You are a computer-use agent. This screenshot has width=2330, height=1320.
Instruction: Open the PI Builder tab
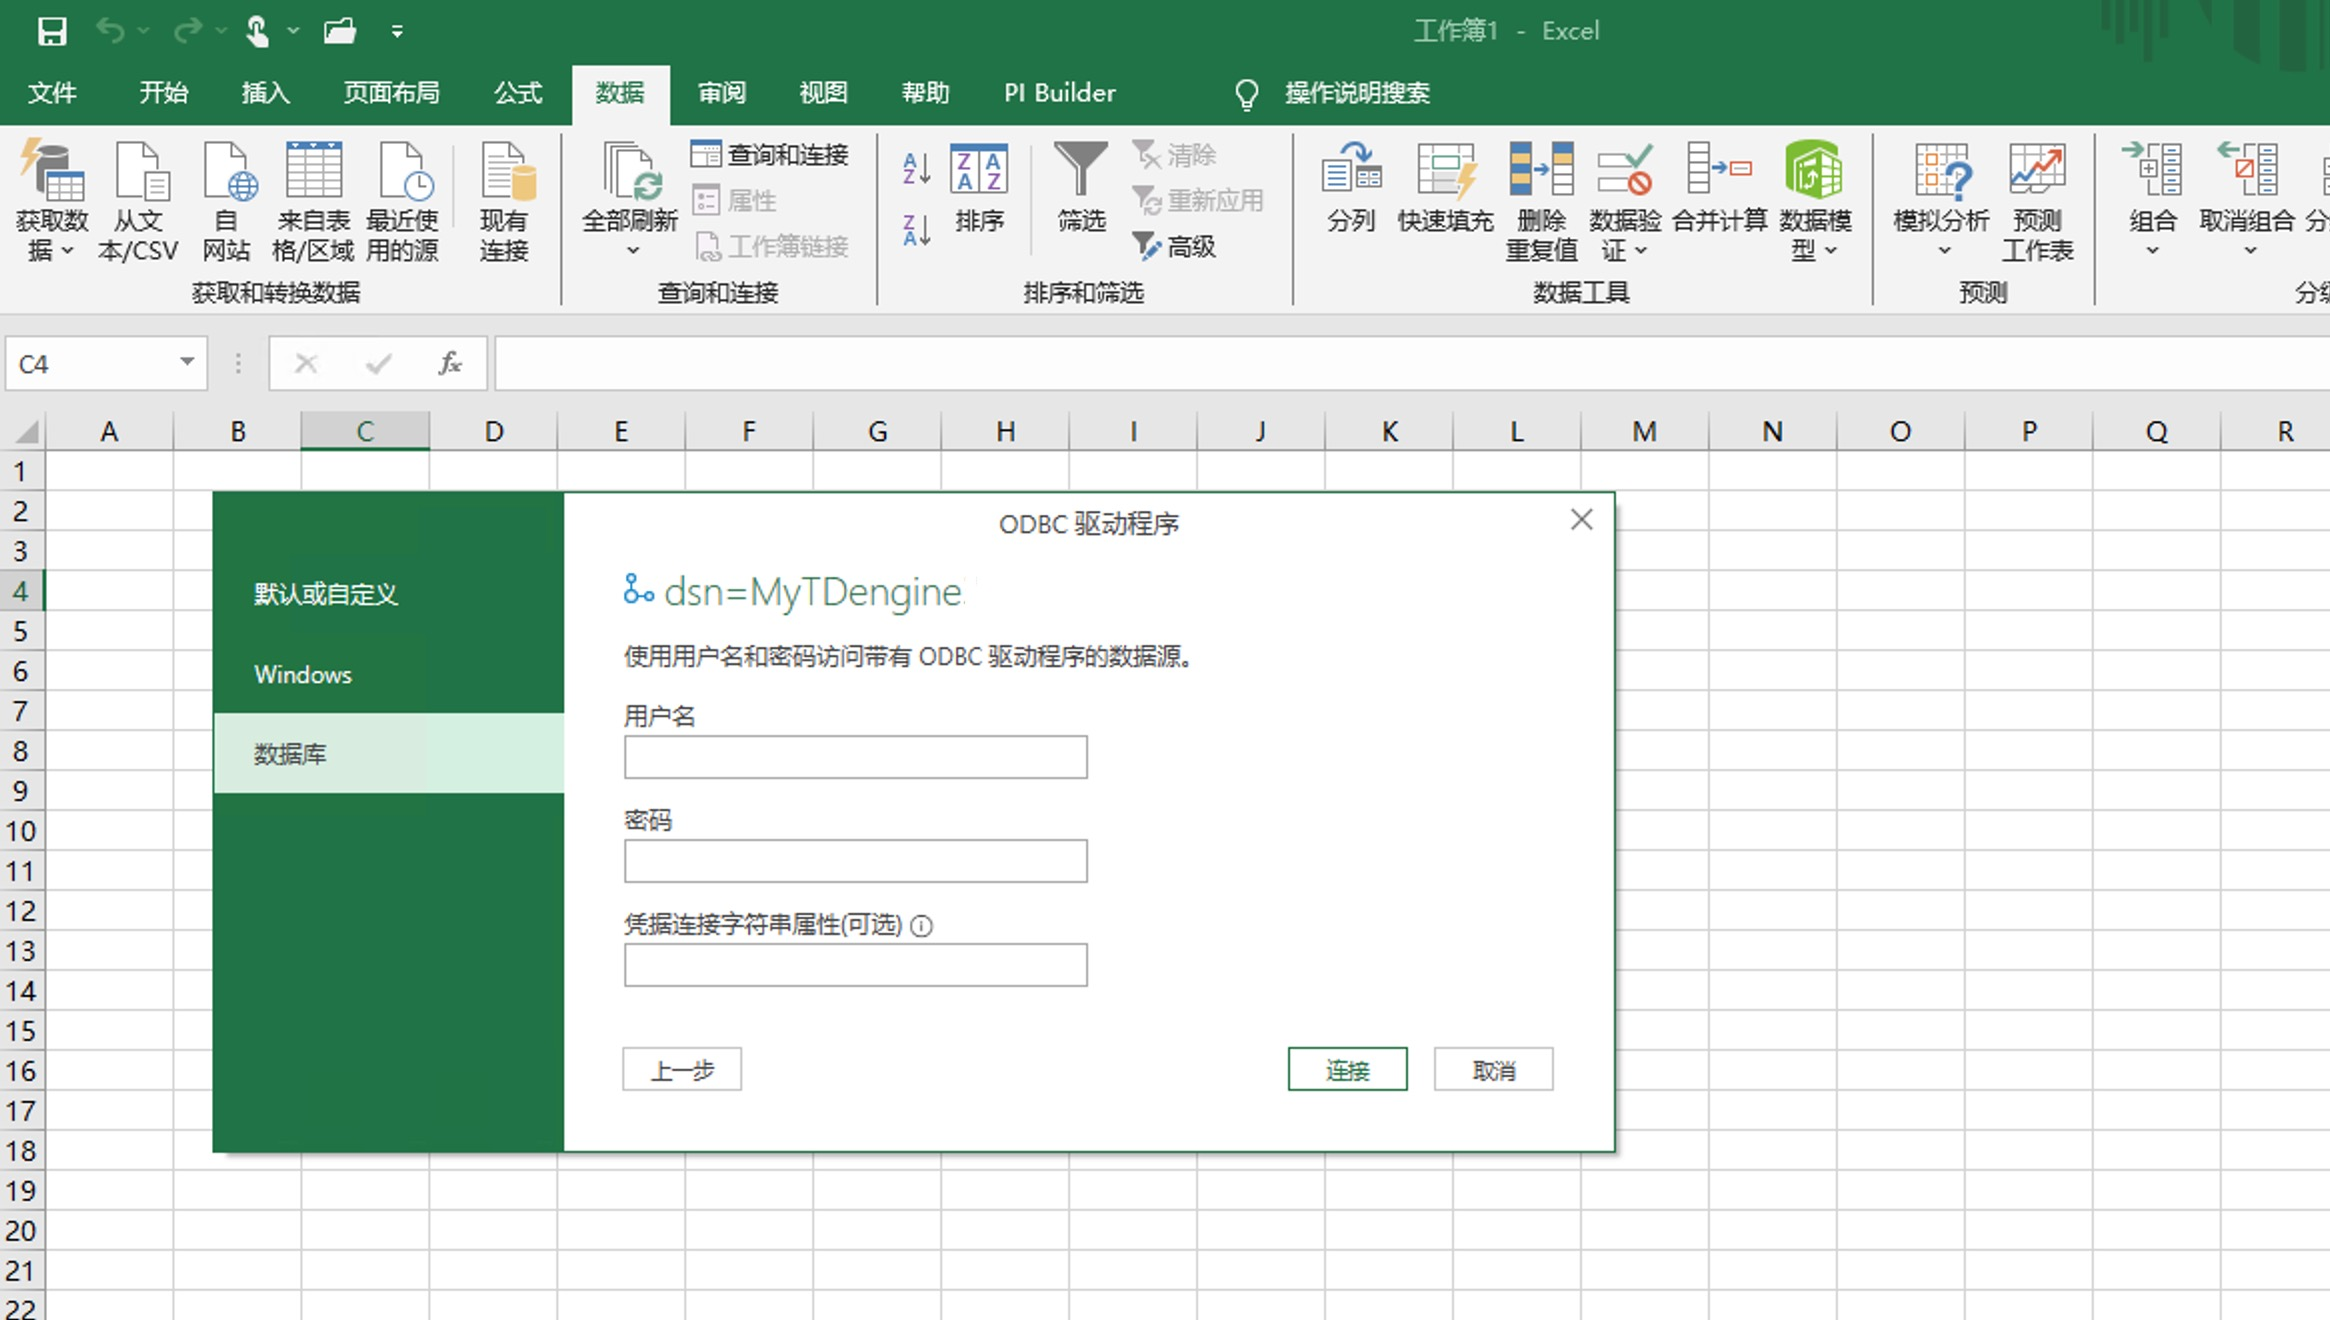[1058, 92]
